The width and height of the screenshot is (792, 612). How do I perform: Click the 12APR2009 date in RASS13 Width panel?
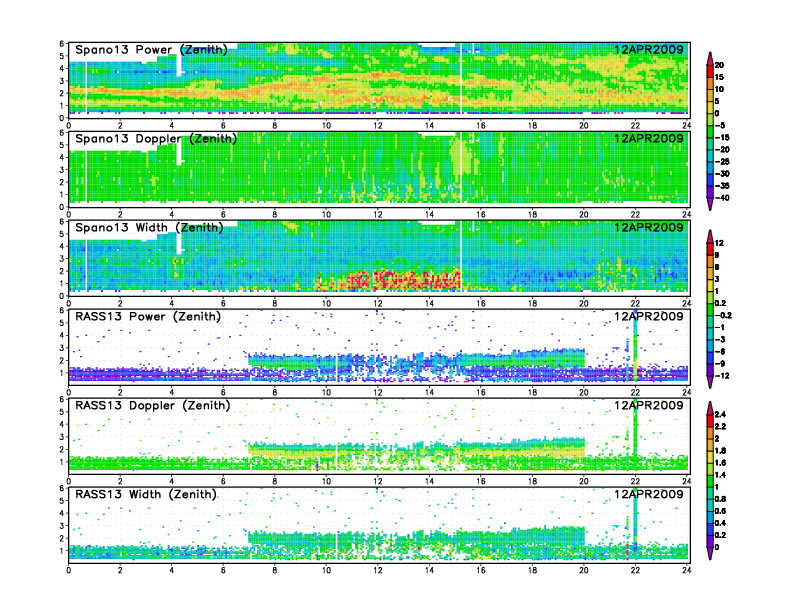pos(649,494)
